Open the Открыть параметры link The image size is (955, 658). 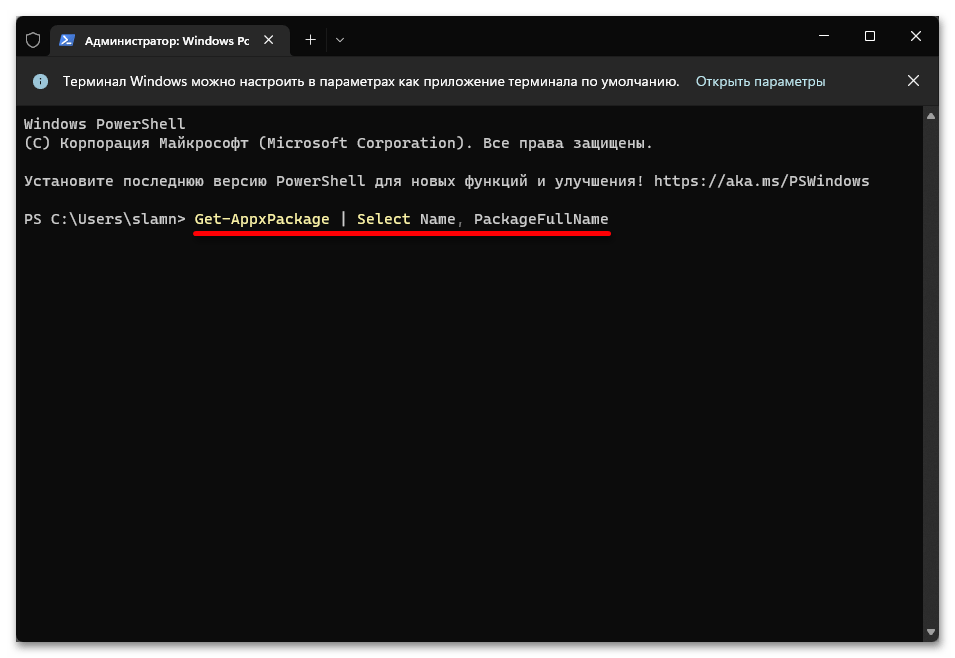760,81
